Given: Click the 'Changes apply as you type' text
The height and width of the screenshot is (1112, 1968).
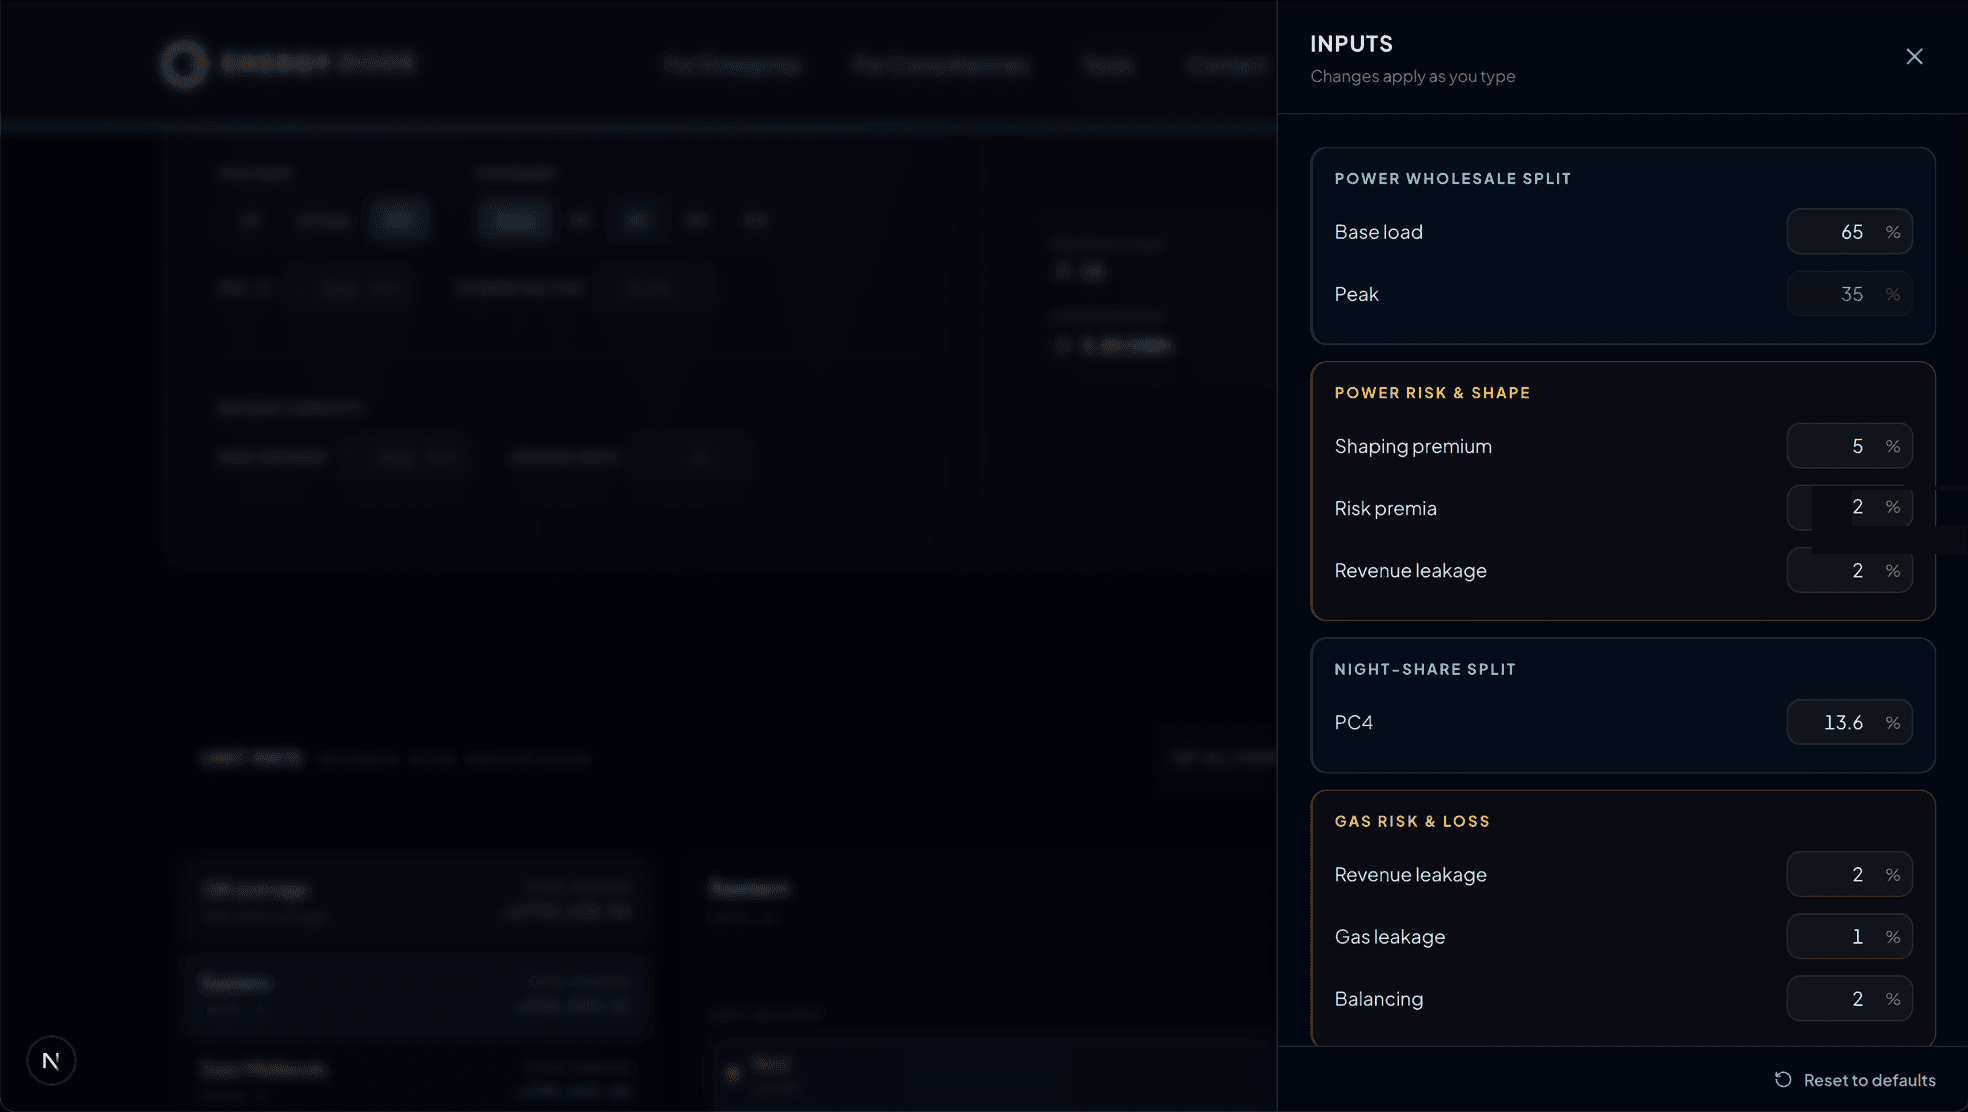Looking at the screenshot, I should (1412, 76).
